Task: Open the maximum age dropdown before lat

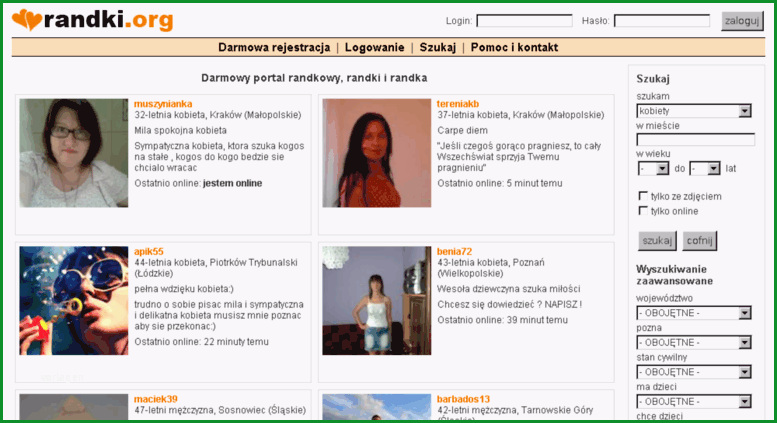Action: pyautogui.click(x=705, y=169)
